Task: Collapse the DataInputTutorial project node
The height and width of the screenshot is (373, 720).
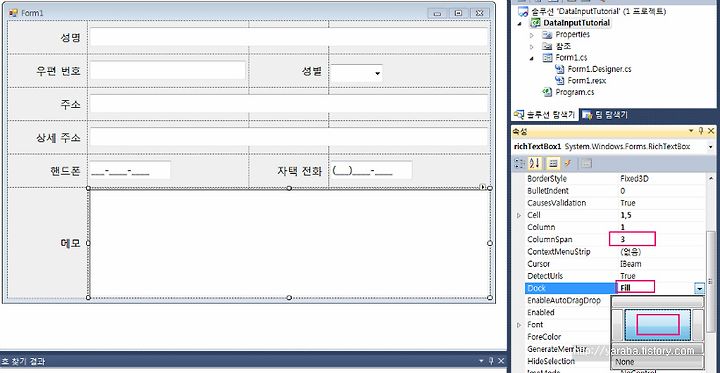Action: pyautogui.click(x=520, y=23)
